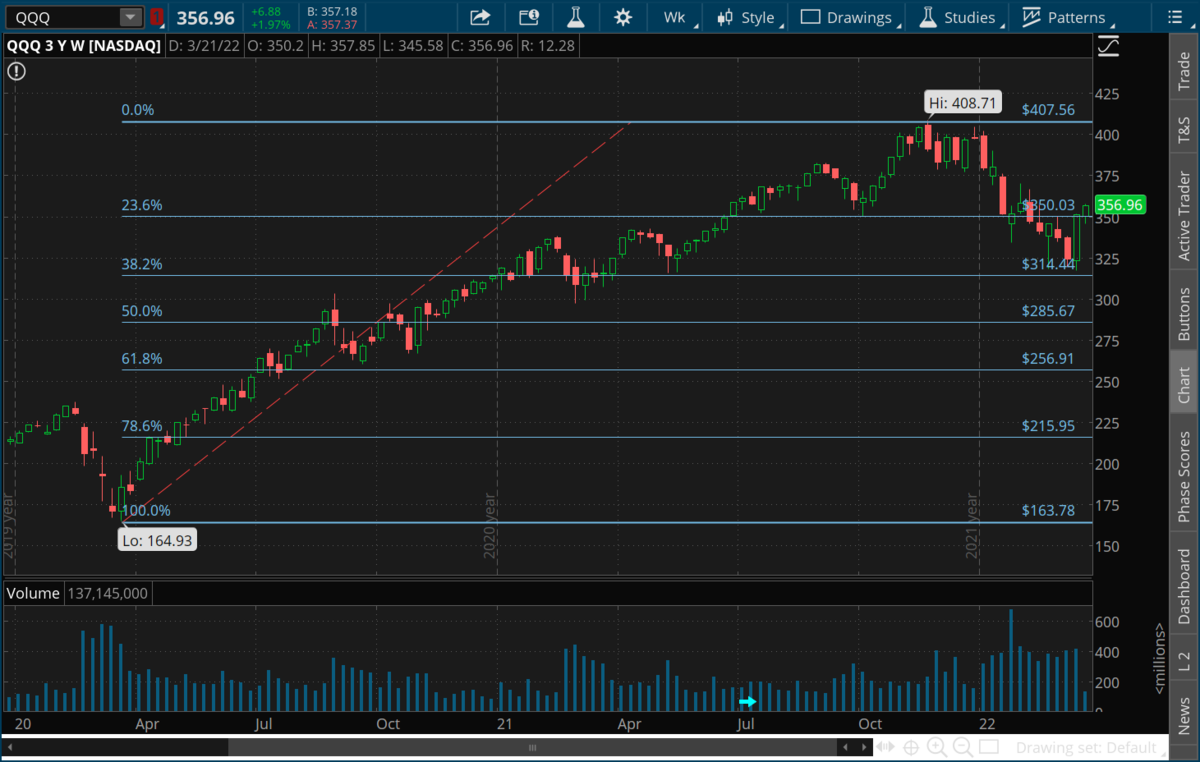The height and width of the screenshot is (762, 1200).
Task: Click the 0.0% Fibonacci level label
Action: [x=138, y=110]
